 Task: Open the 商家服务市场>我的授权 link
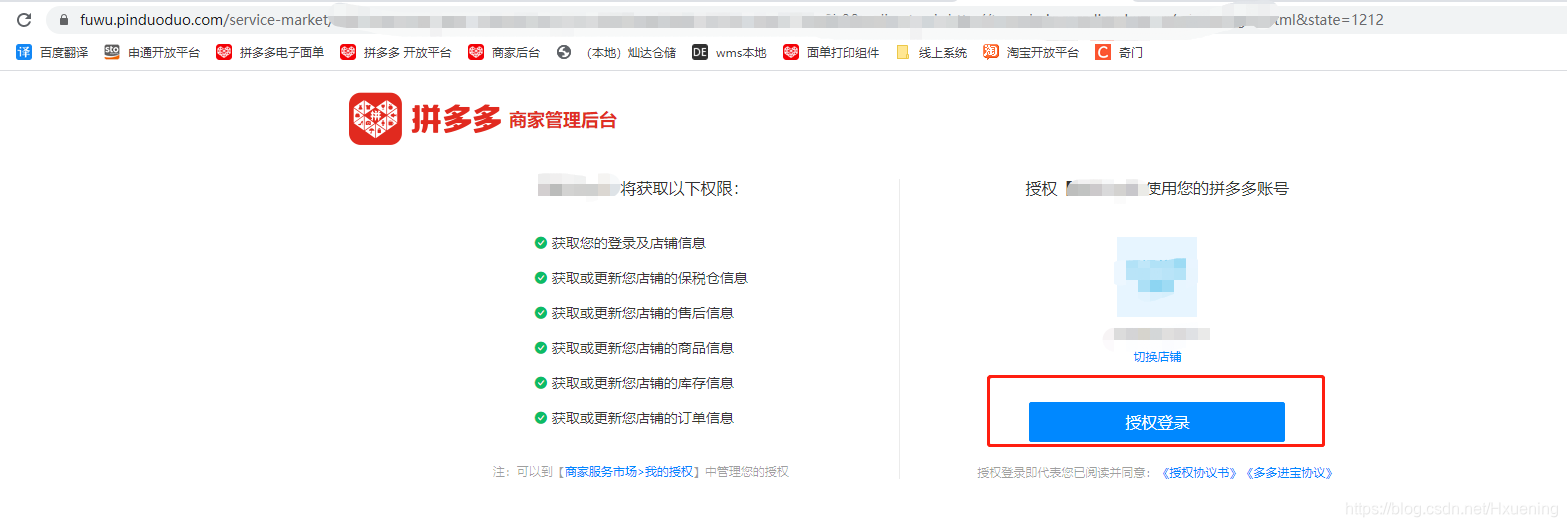click(x=630, y=472)
